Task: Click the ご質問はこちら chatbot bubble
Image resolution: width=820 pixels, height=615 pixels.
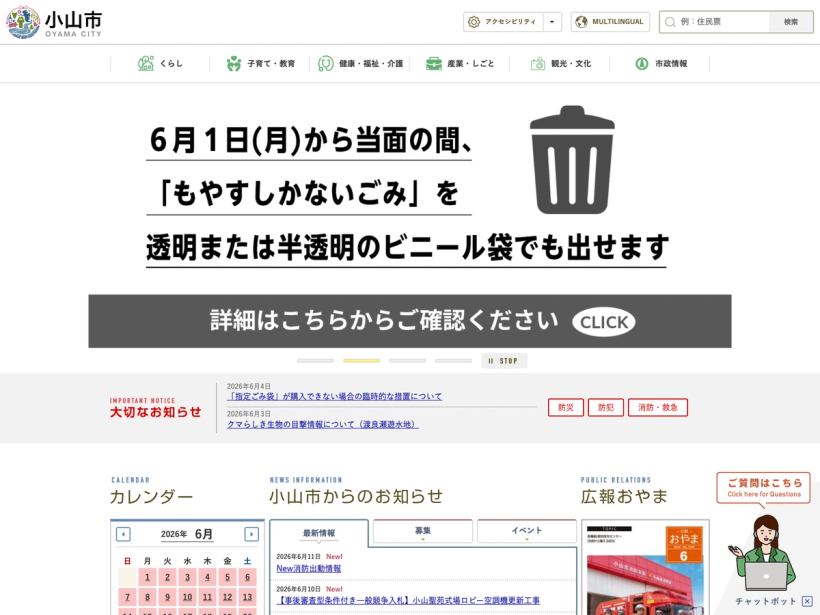Action: [x=764, y=488]
